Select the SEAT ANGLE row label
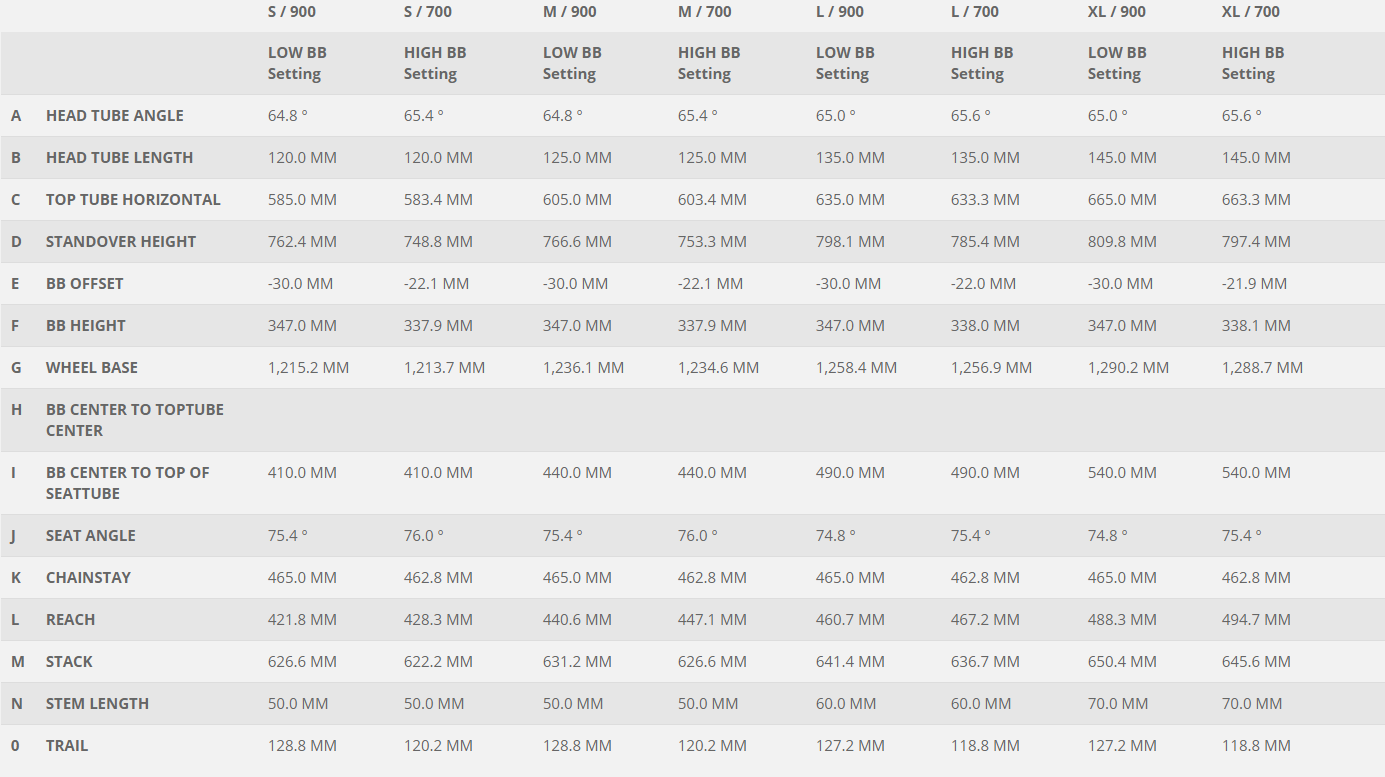 [x=90, y=536]
